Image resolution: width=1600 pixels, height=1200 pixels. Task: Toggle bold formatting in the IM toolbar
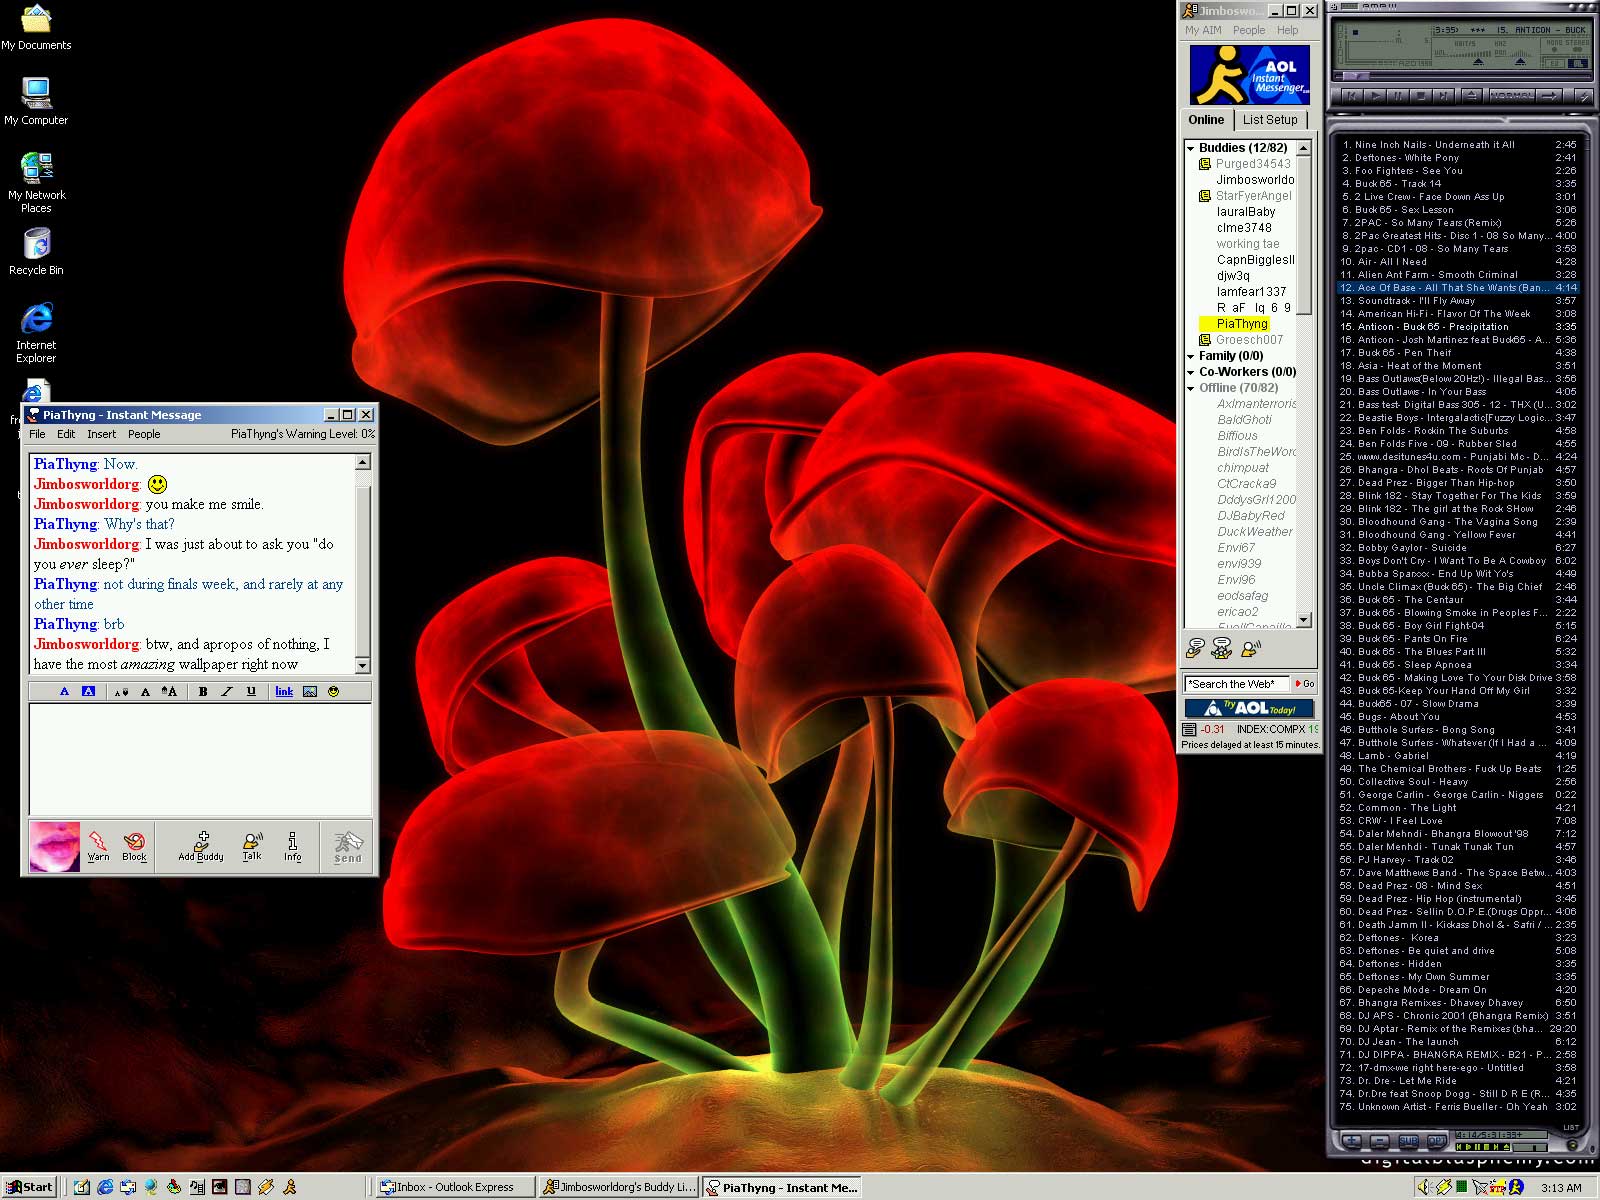point(203,691)
